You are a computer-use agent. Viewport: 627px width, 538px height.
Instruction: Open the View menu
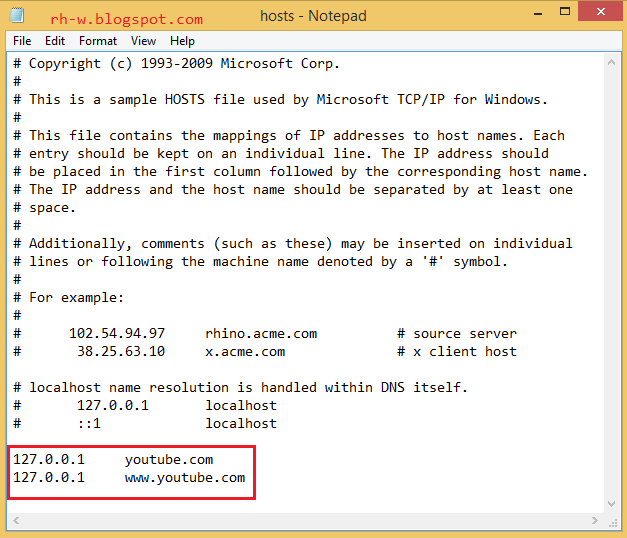tap(143, 41)
